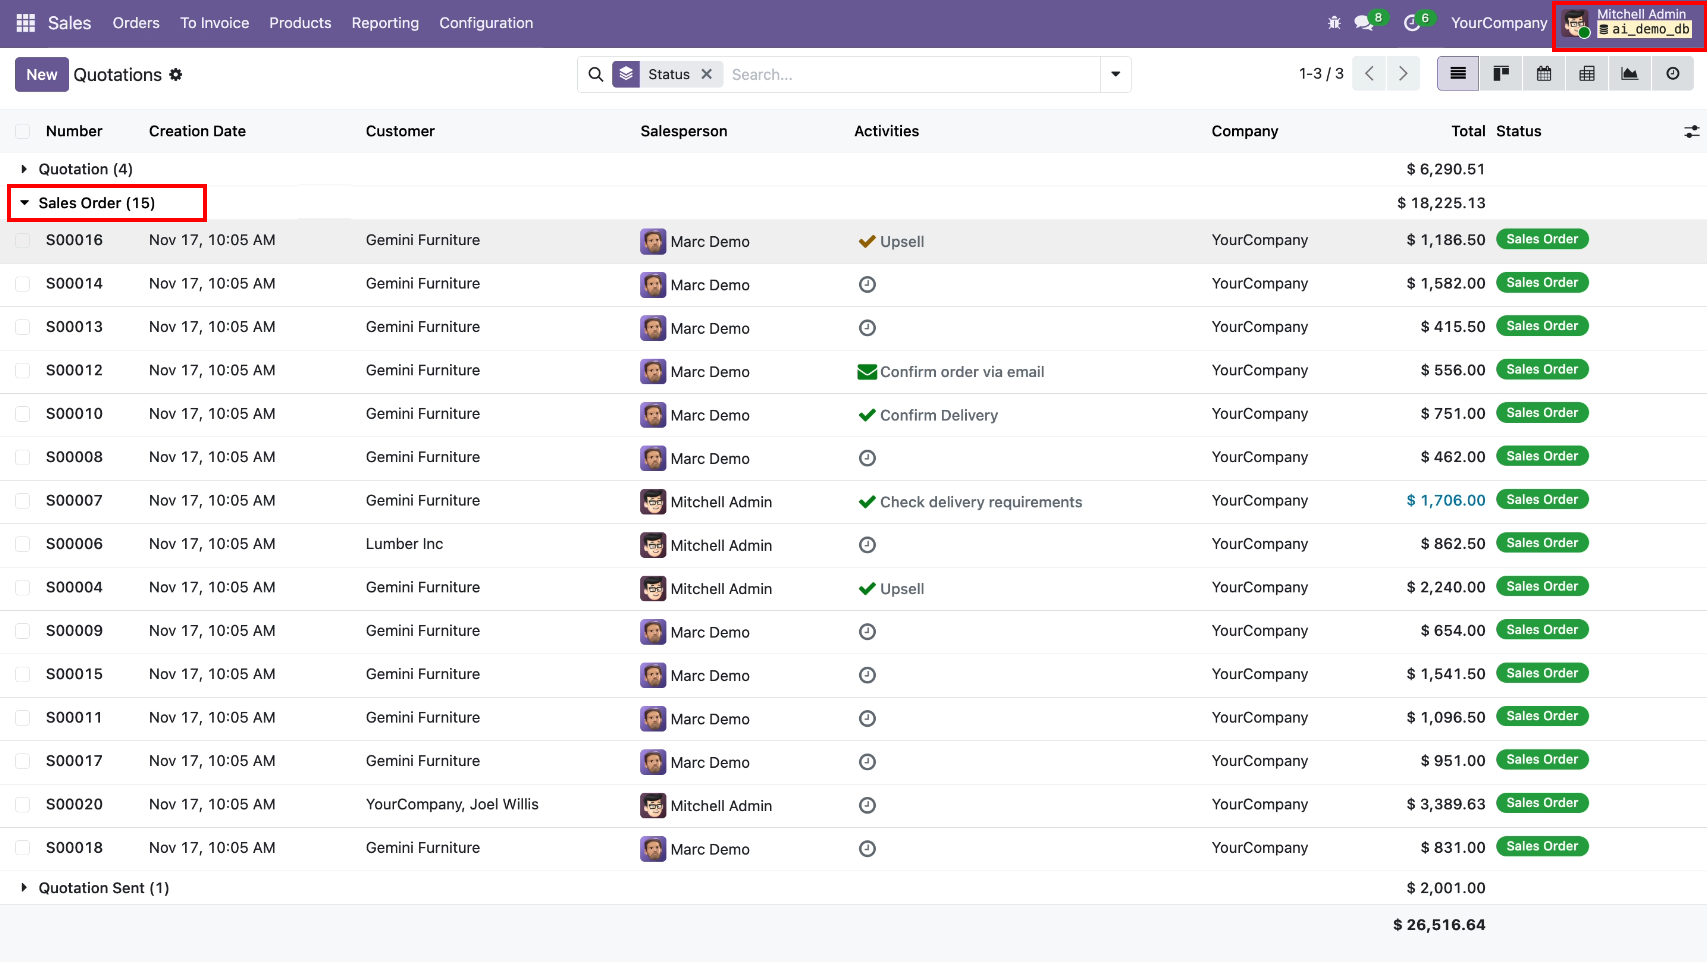1707x962 pixels.
Task: Switch to Kanban view
Action: point(1501,74)
